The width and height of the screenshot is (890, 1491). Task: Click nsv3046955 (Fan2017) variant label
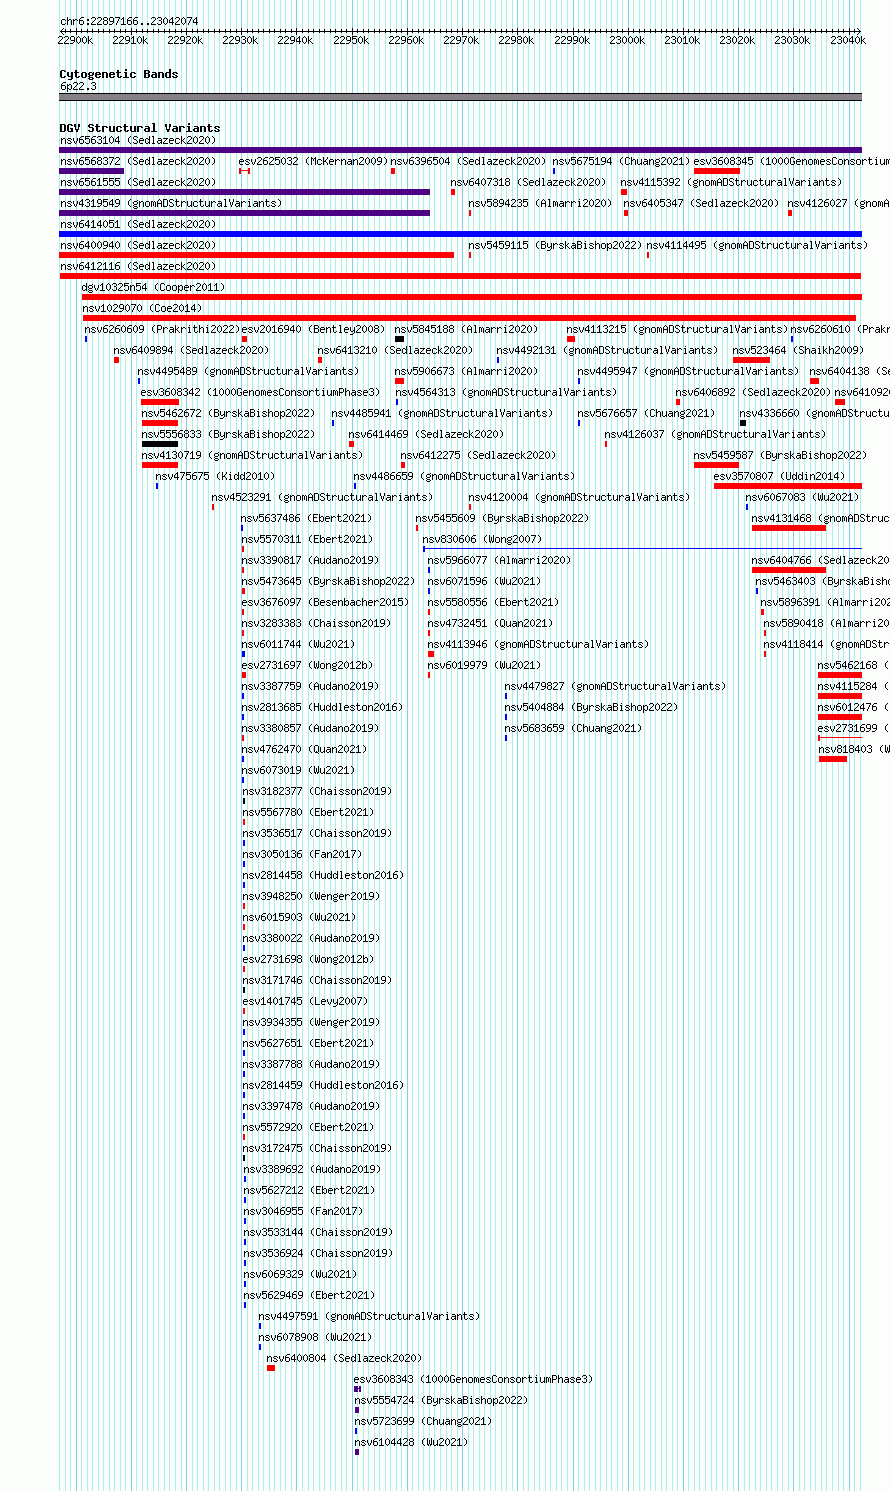click(304, 1211)
